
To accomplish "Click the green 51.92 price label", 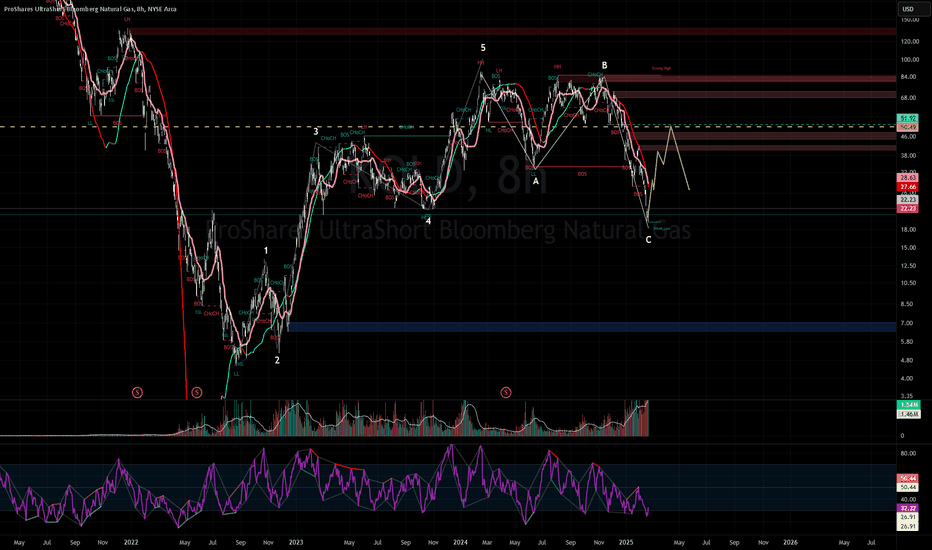I will tap(908, 118).
